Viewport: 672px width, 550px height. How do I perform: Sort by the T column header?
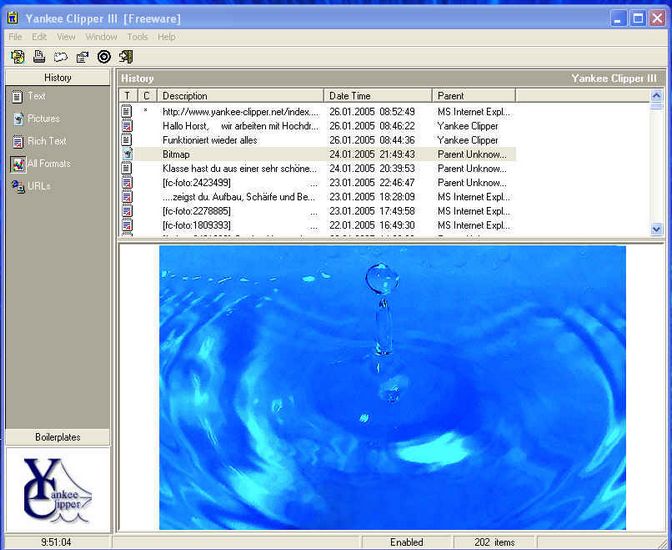click(127, 96)
